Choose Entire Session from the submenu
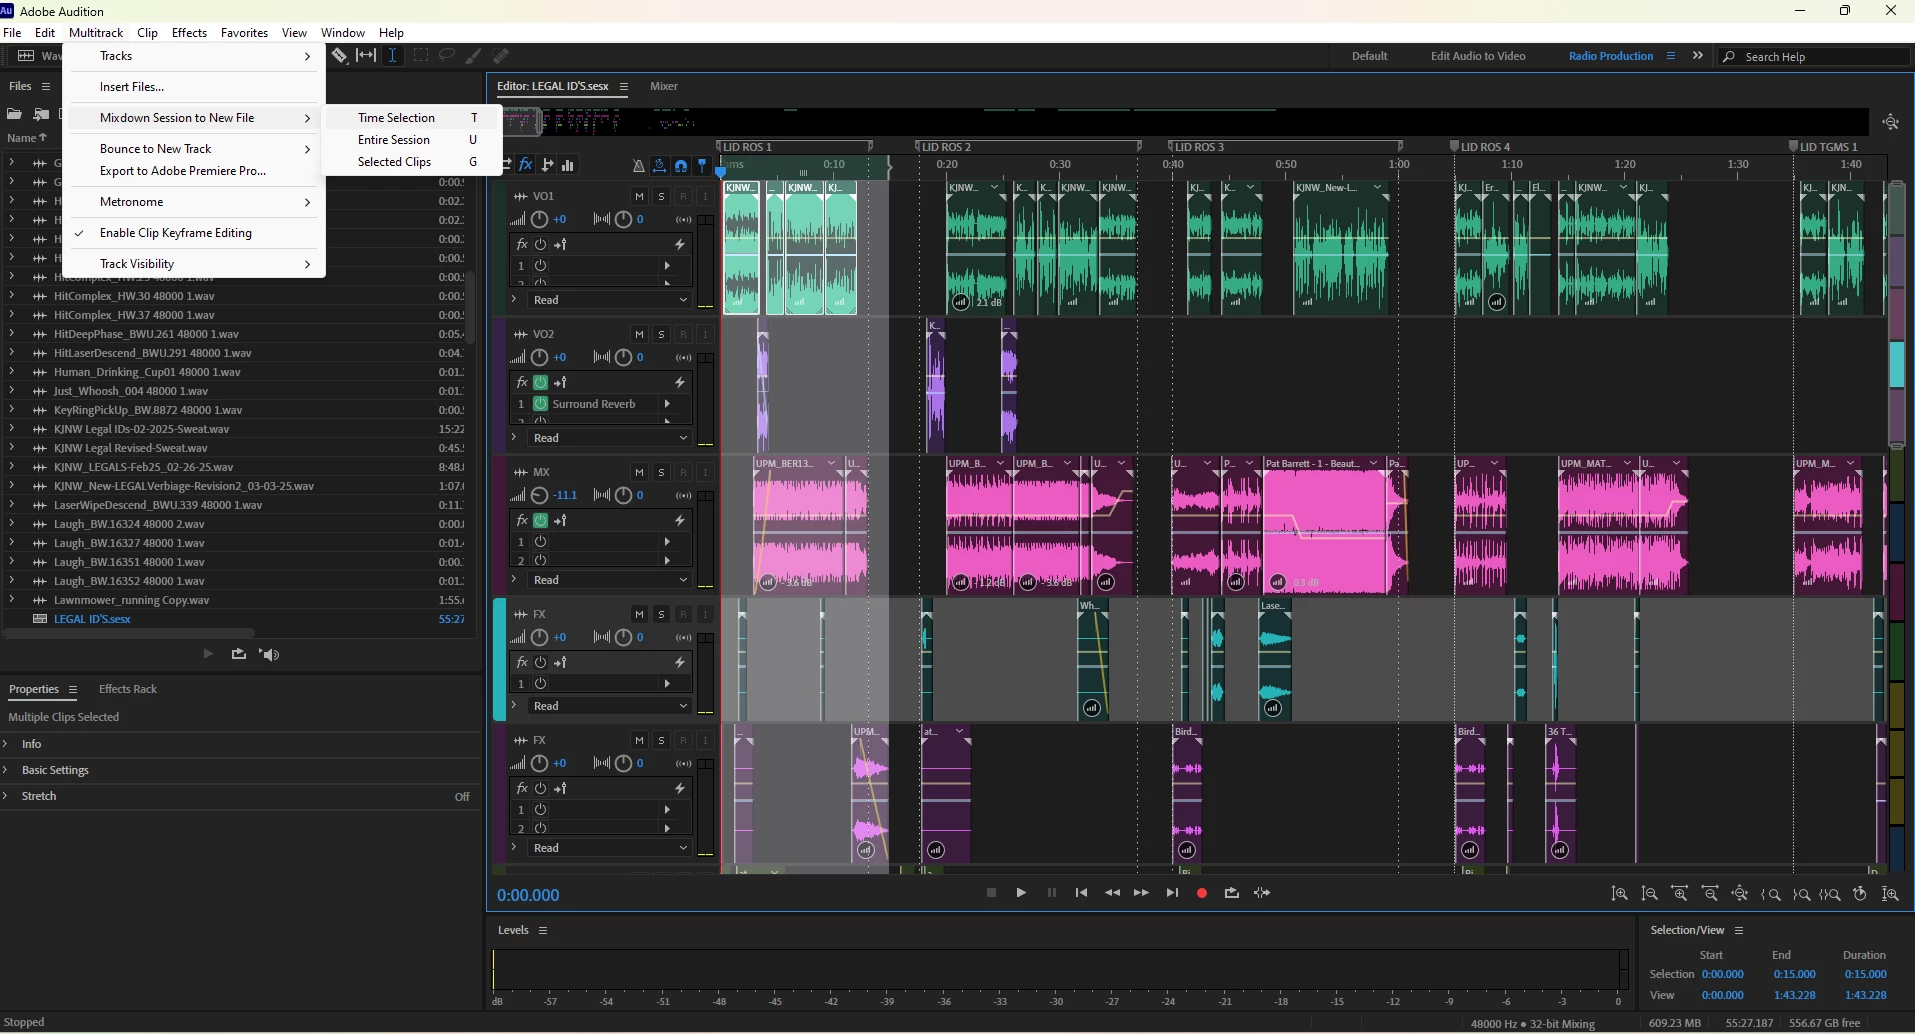The image size is (1915, 1034). click(x=413, y=140)
